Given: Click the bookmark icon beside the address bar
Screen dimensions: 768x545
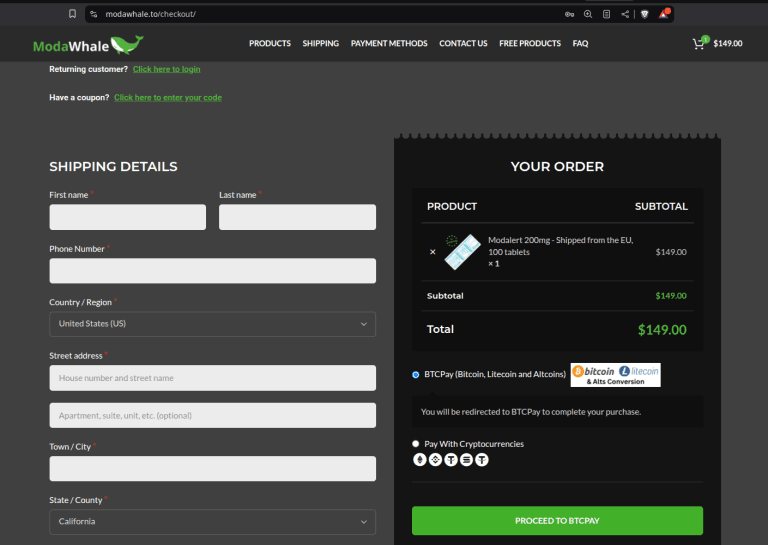Looking at the screenshot, I should click(x=72, y=14).
